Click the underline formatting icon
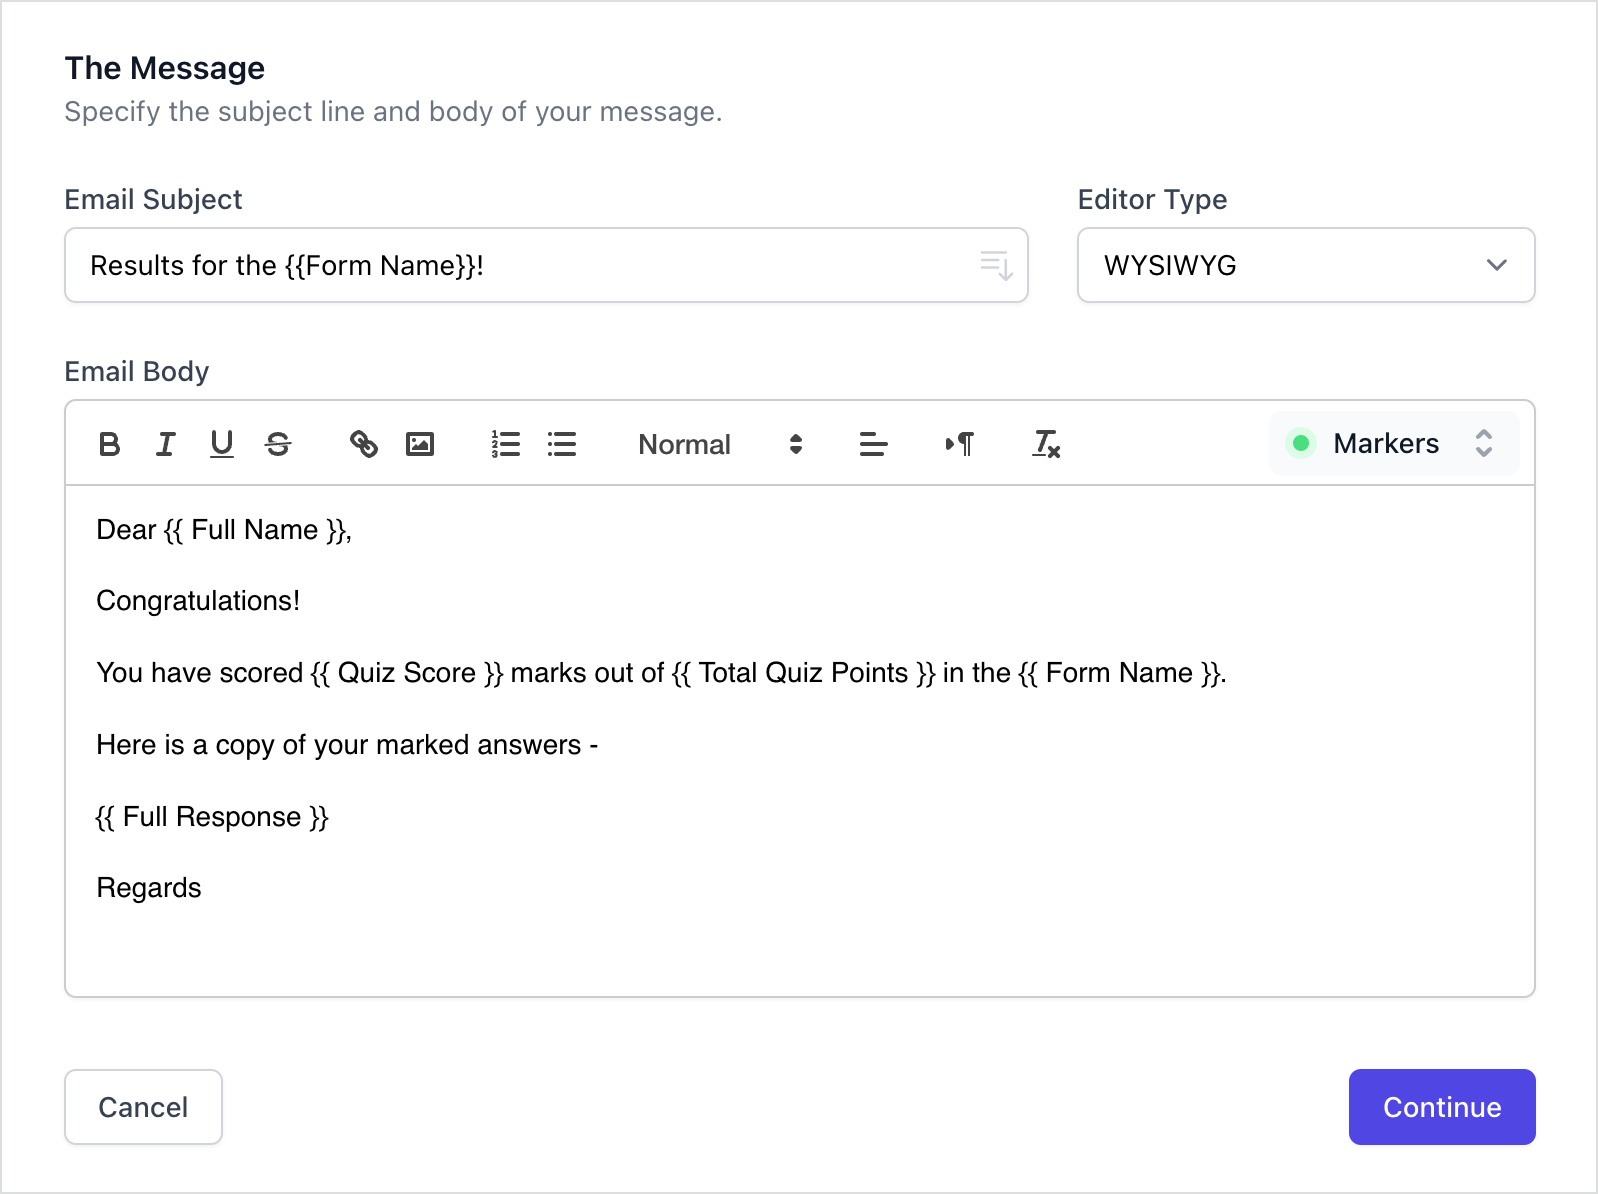The image size is (1598, 1194). coord(222,444)
